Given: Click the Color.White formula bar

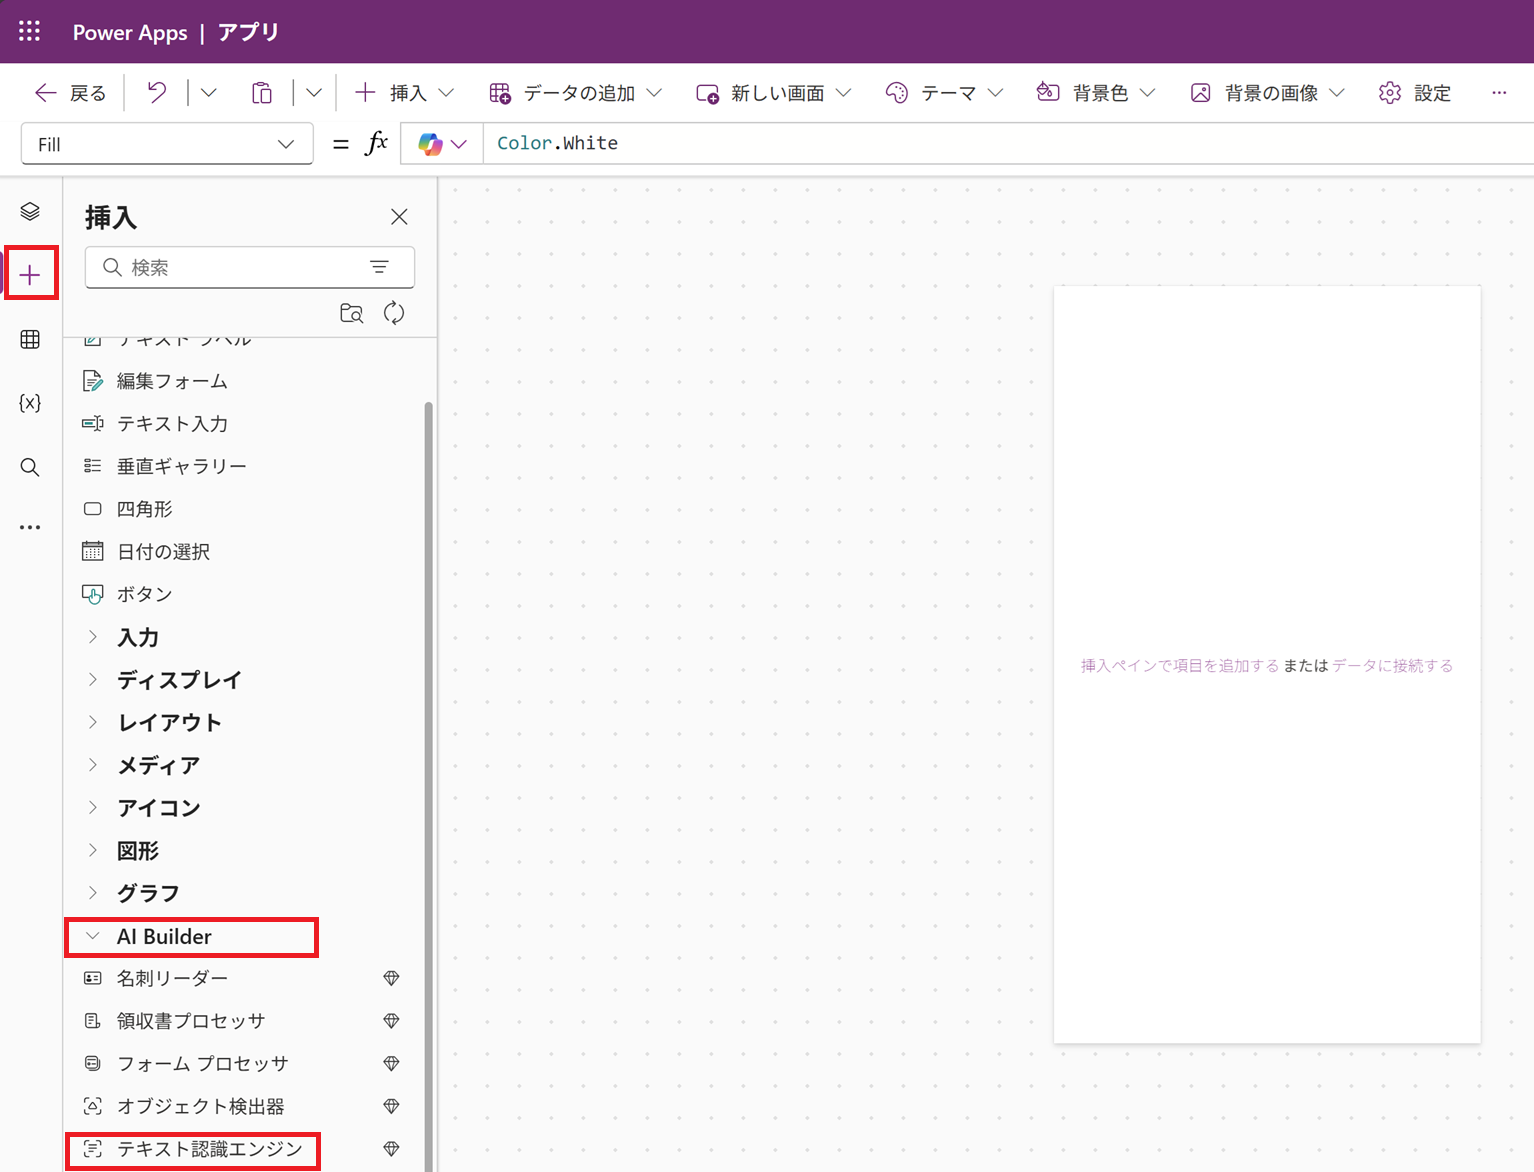Looking at the screenshot, I should 1008,144.
